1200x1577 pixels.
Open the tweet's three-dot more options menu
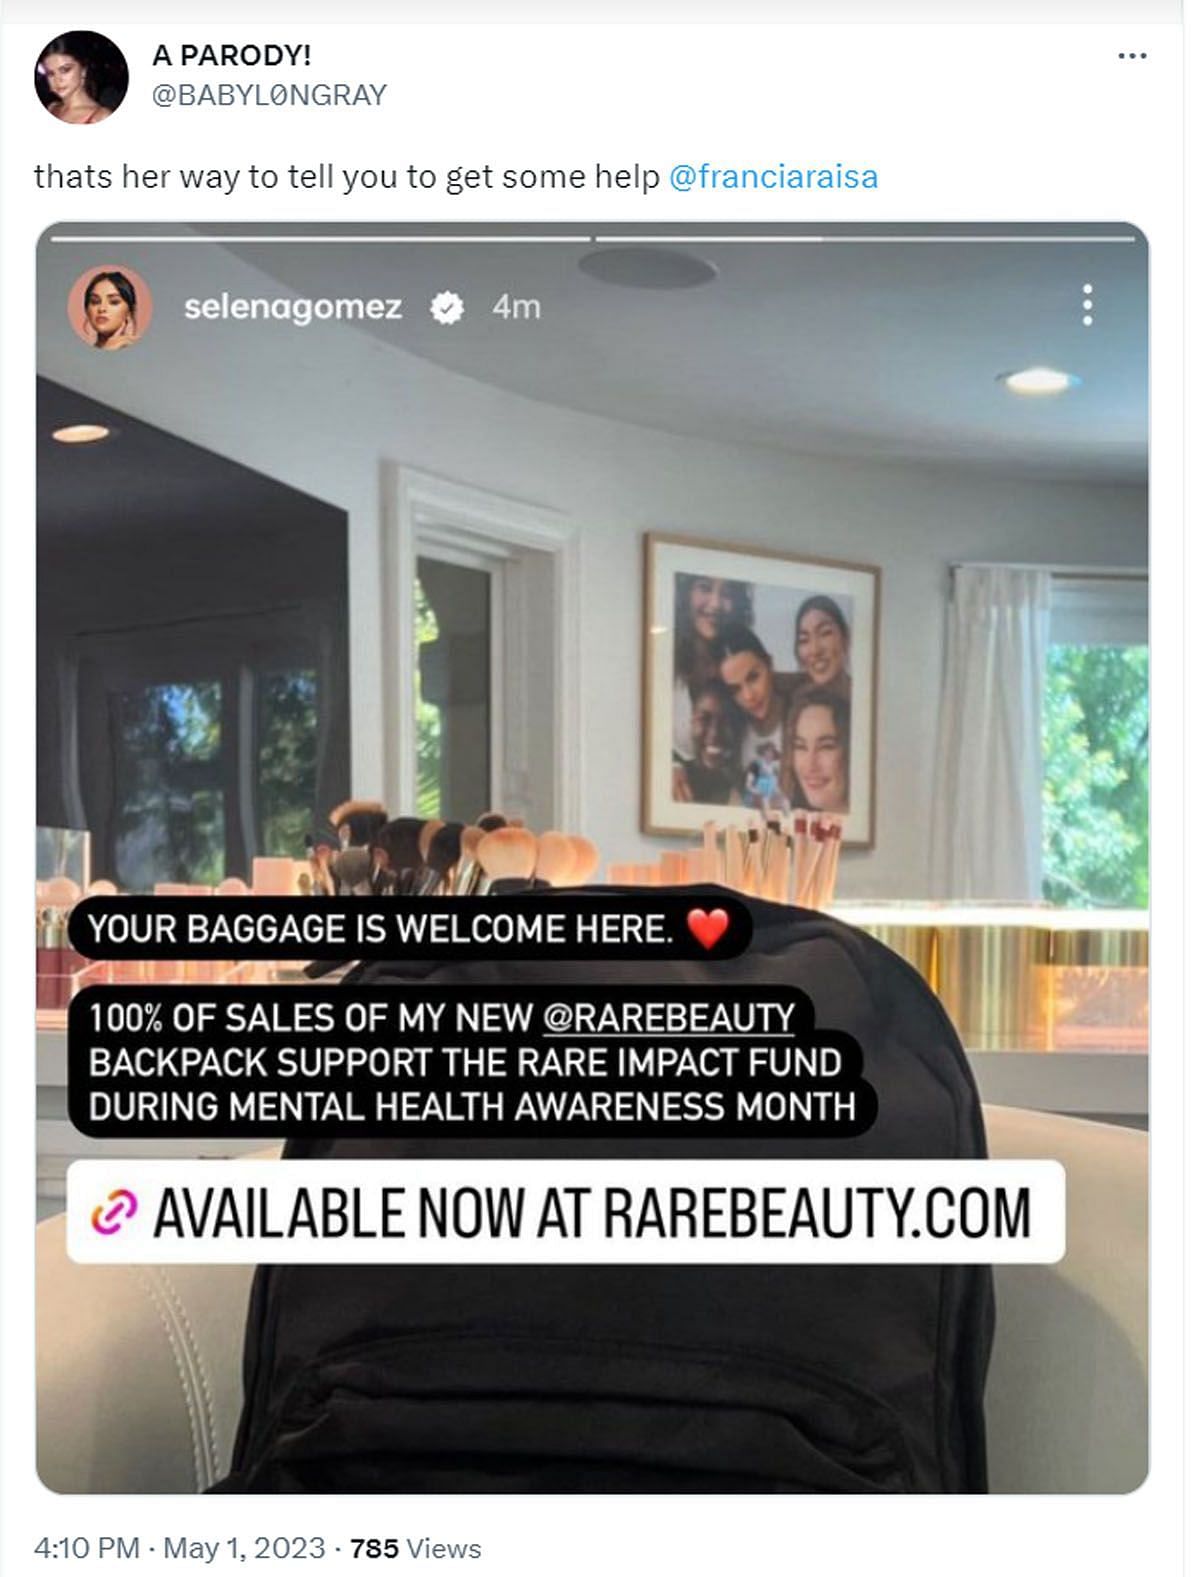pyautogui.click(x=1131, y=56)
